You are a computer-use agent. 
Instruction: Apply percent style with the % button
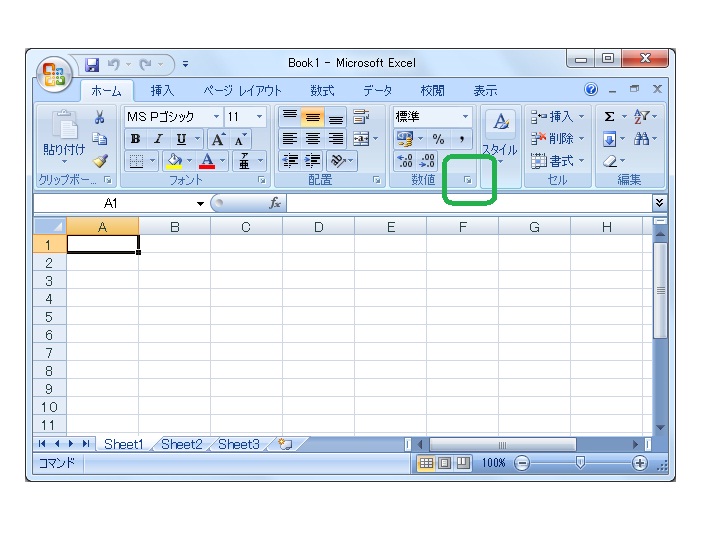(438, 139)
